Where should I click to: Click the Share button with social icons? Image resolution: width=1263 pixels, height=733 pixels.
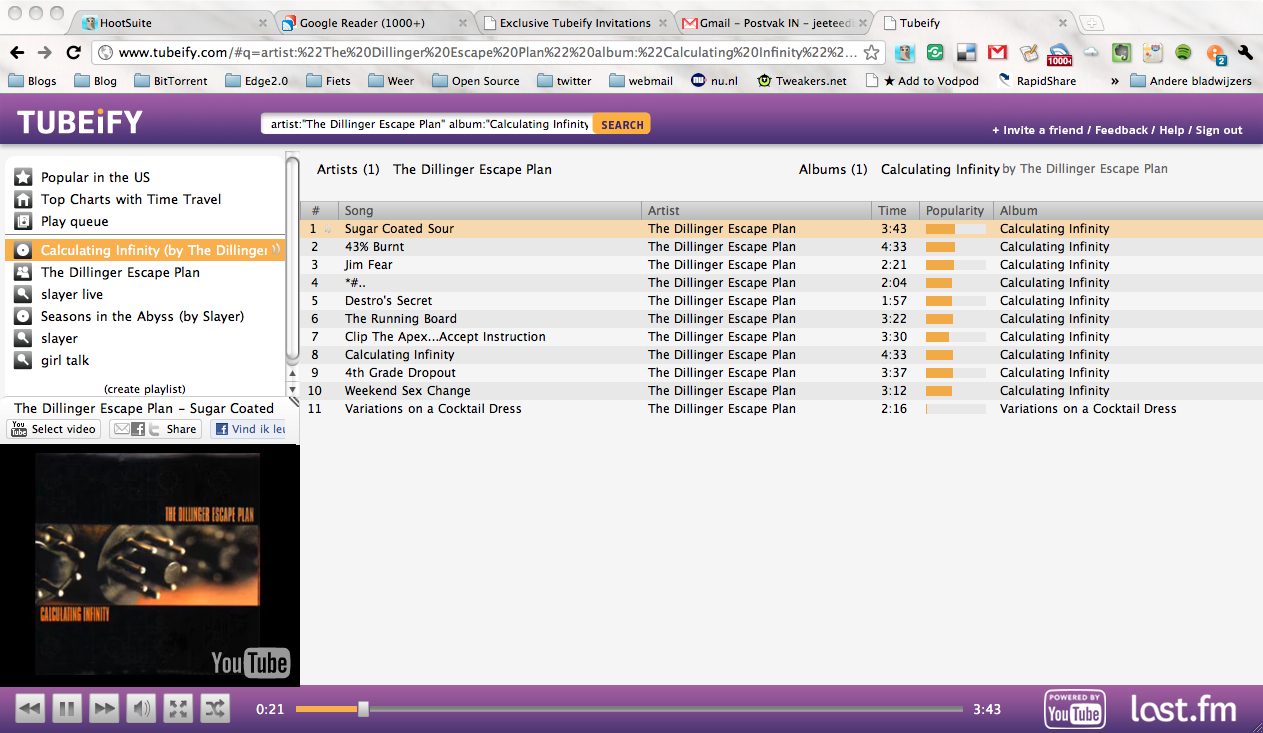coord(155,429)
